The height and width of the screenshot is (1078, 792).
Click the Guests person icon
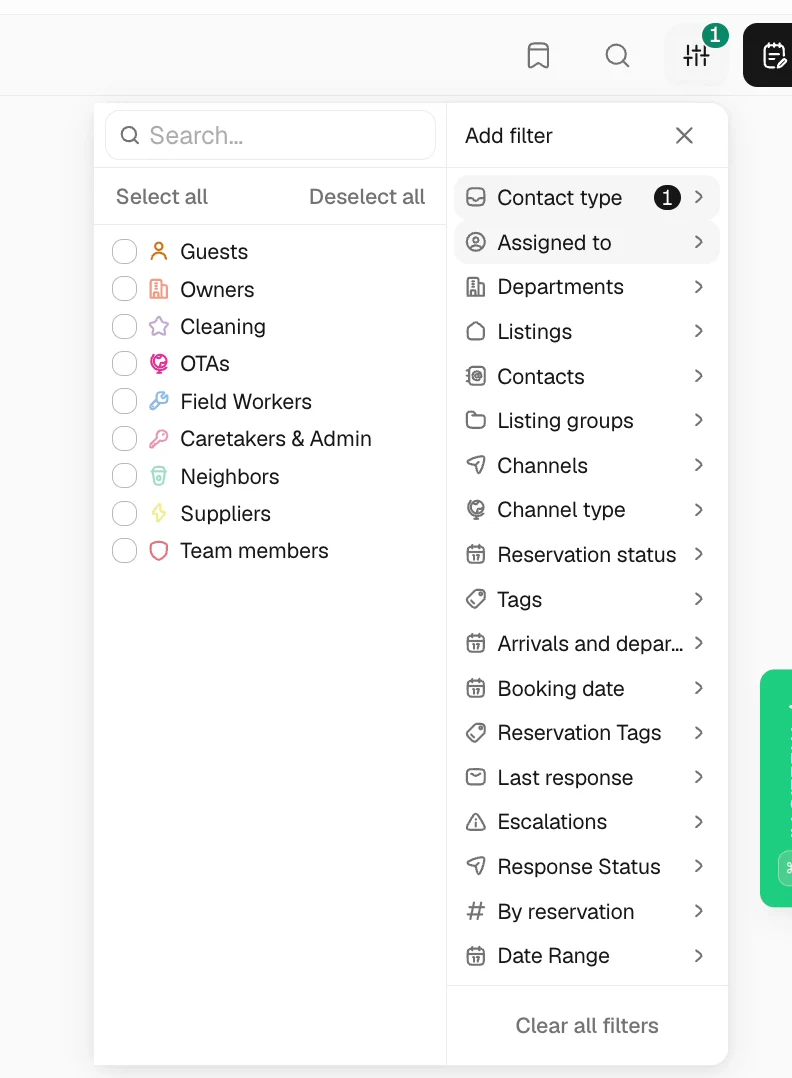[159, 252]
